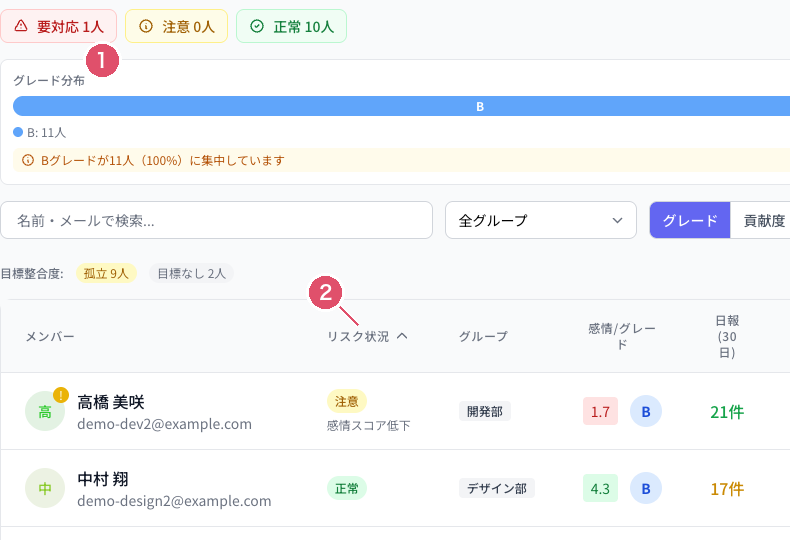This screenshot has height=540, width=790.
Task: Open member 高橋 美咲
Action: click(x=111, y=402)
